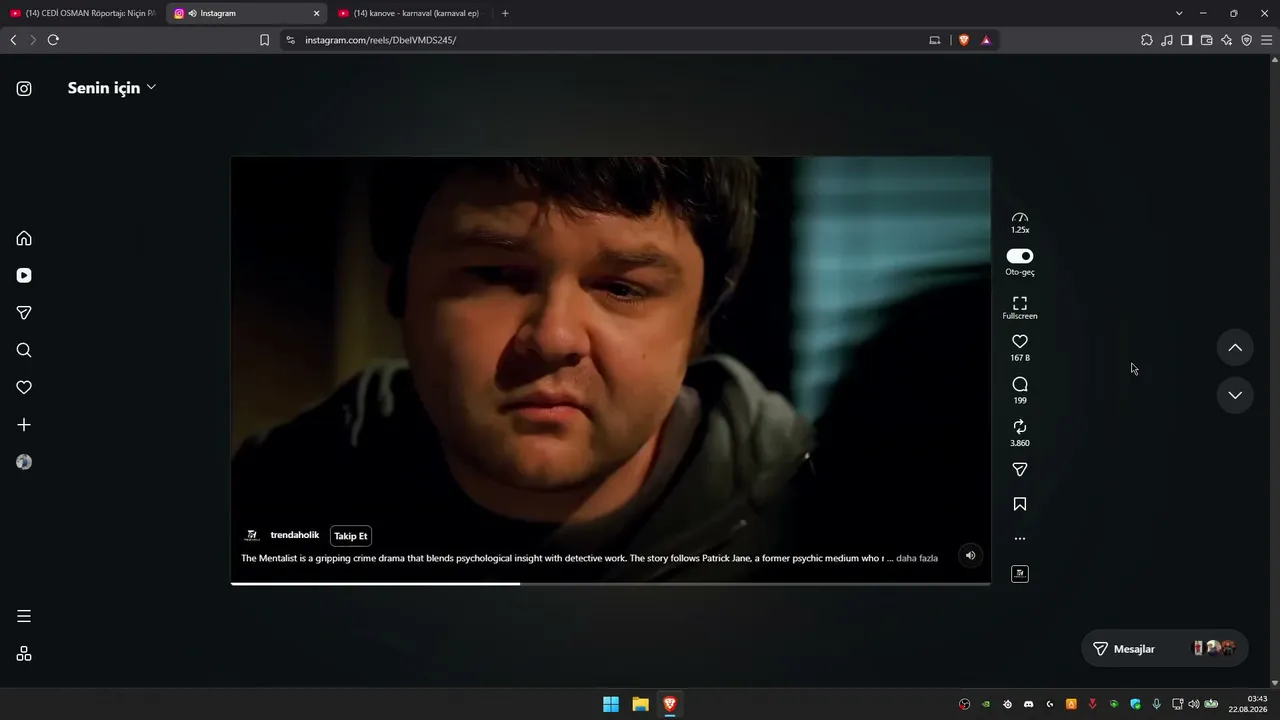View site information icon in address bar
The width and height of the screenshot is (1280, 720).
(290, 40)
